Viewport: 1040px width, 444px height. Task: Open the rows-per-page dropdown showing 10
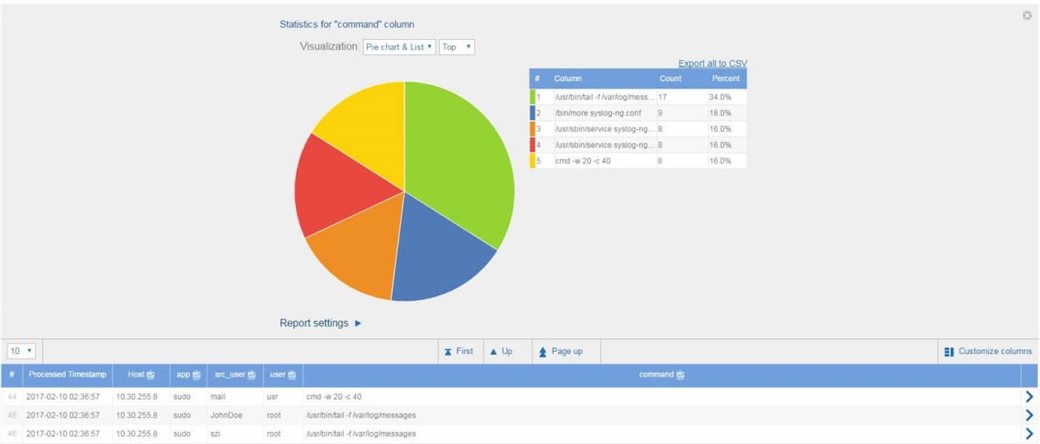tap(21, 351)
